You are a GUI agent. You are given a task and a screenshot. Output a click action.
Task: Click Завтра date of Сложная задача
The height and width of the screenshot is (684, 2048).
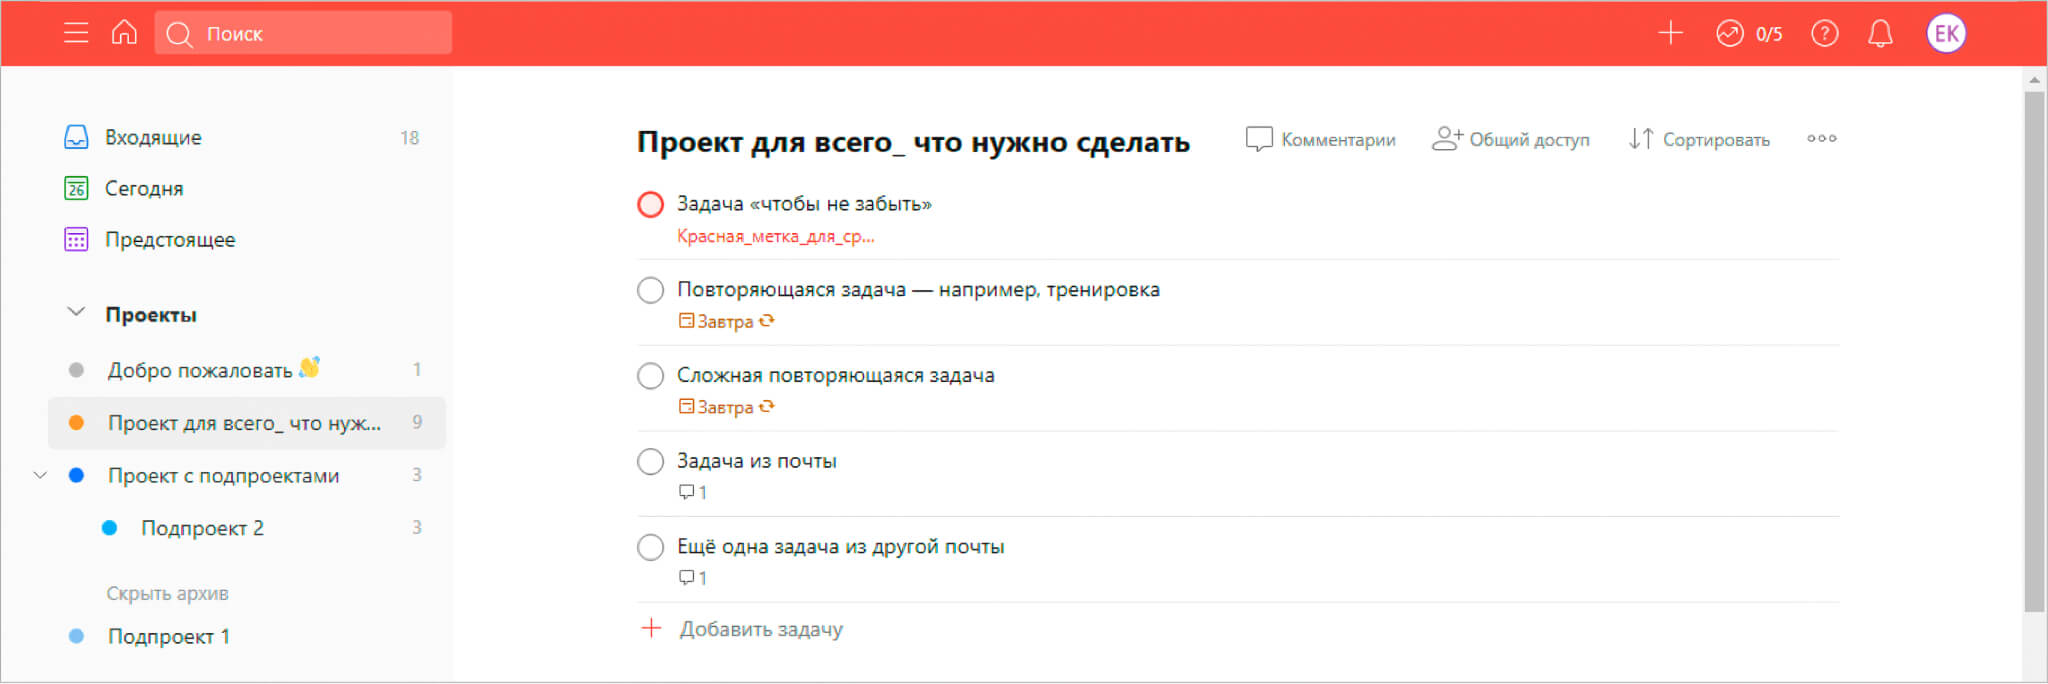click(x=716, y=407)
